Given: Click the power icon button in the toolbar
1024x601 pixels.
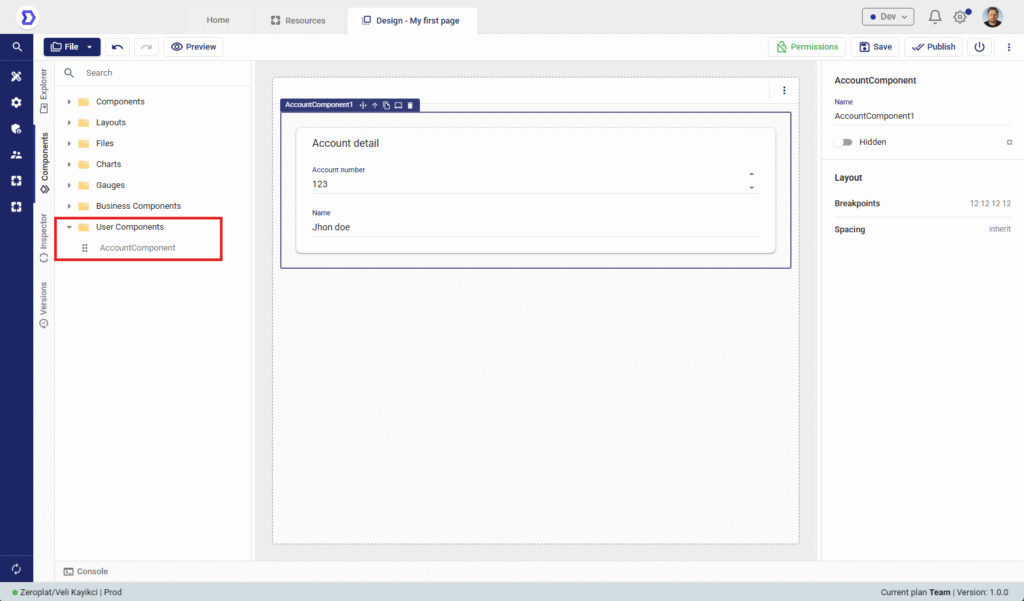Looking at the screenshot, I should pos(979,47).
